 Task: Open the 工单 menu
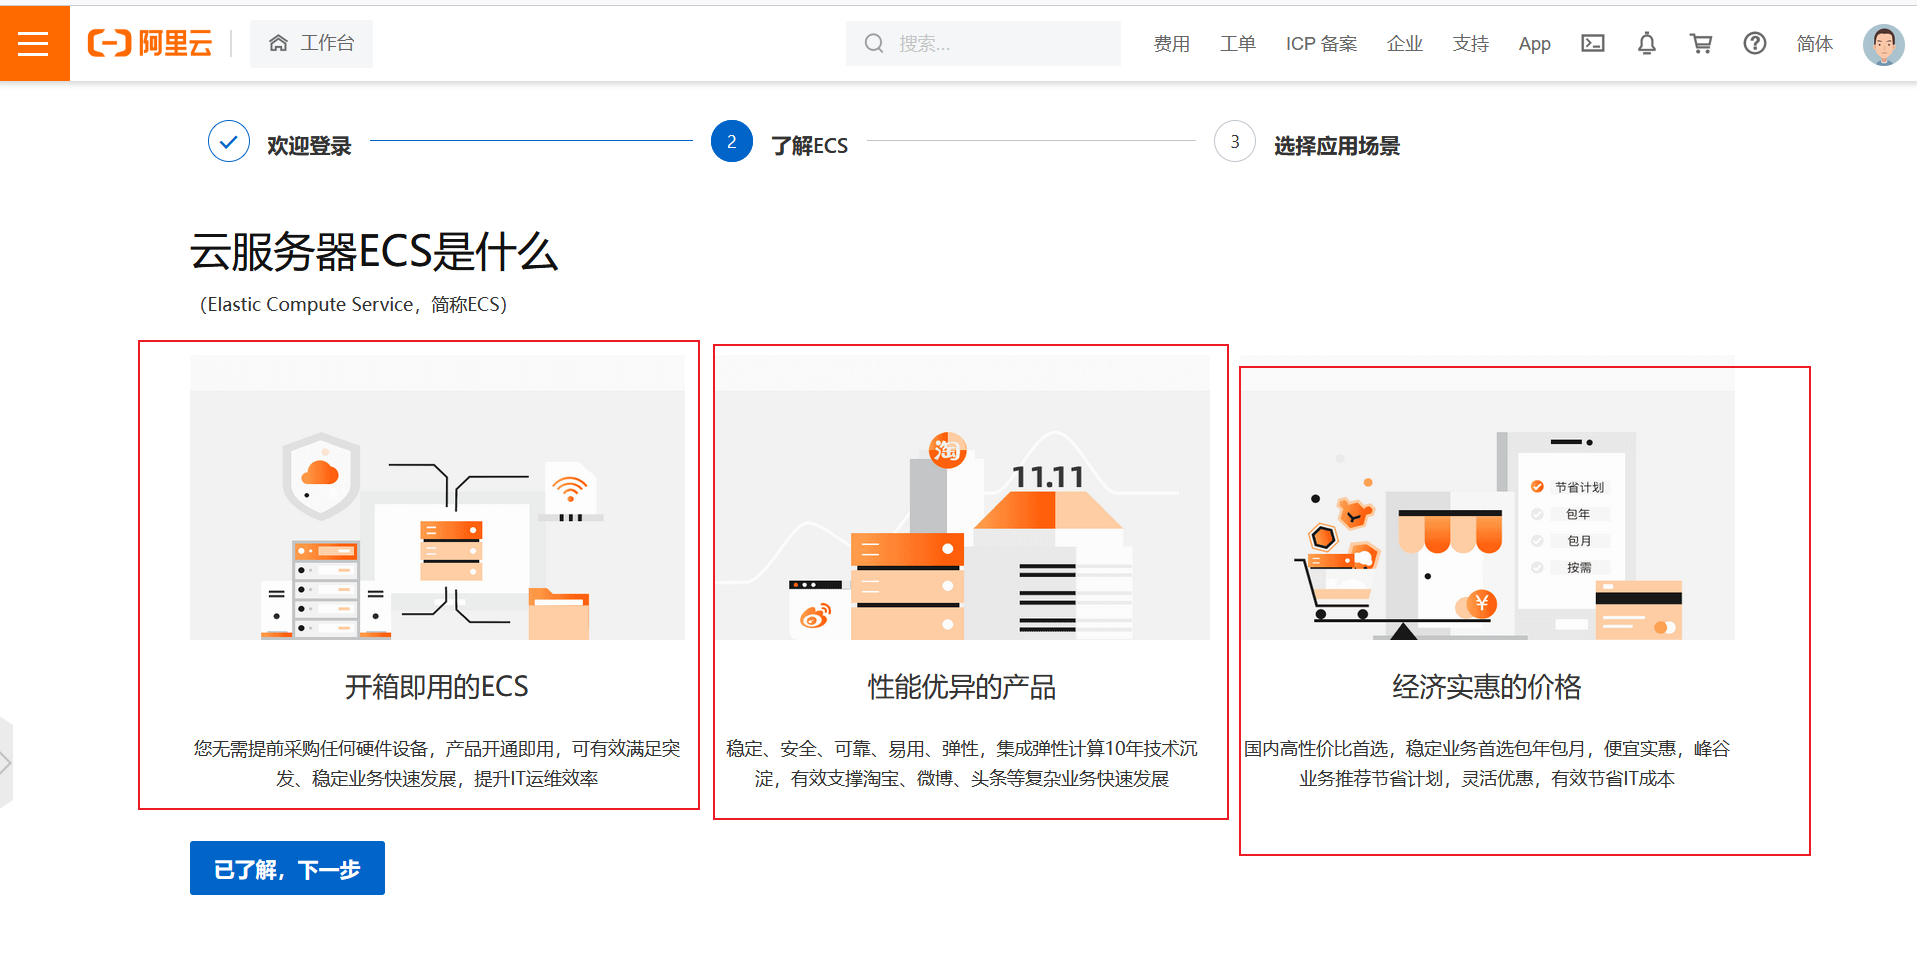pos(1237,43)
